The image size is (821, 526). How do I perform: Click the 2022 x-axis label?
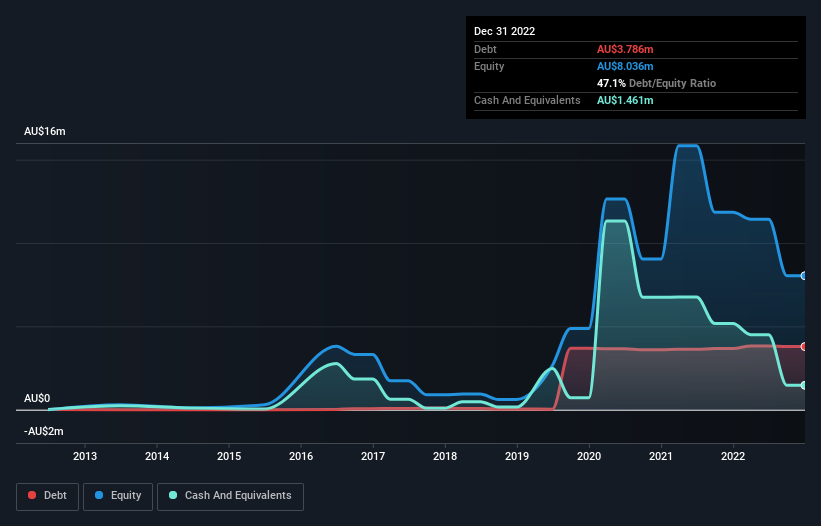(733, 456)
